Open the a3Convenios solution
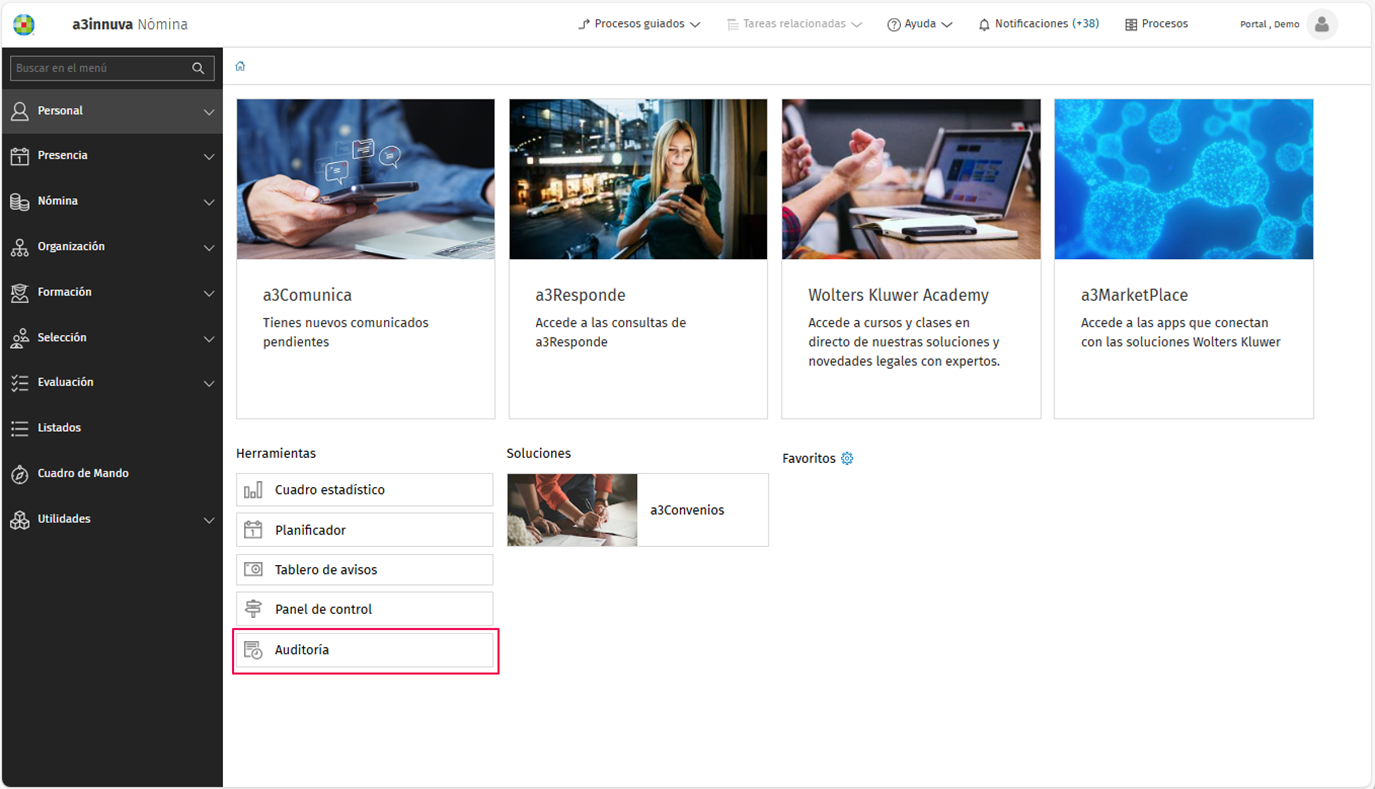Viewport: 1375px width, 789px height. point(638,510)
